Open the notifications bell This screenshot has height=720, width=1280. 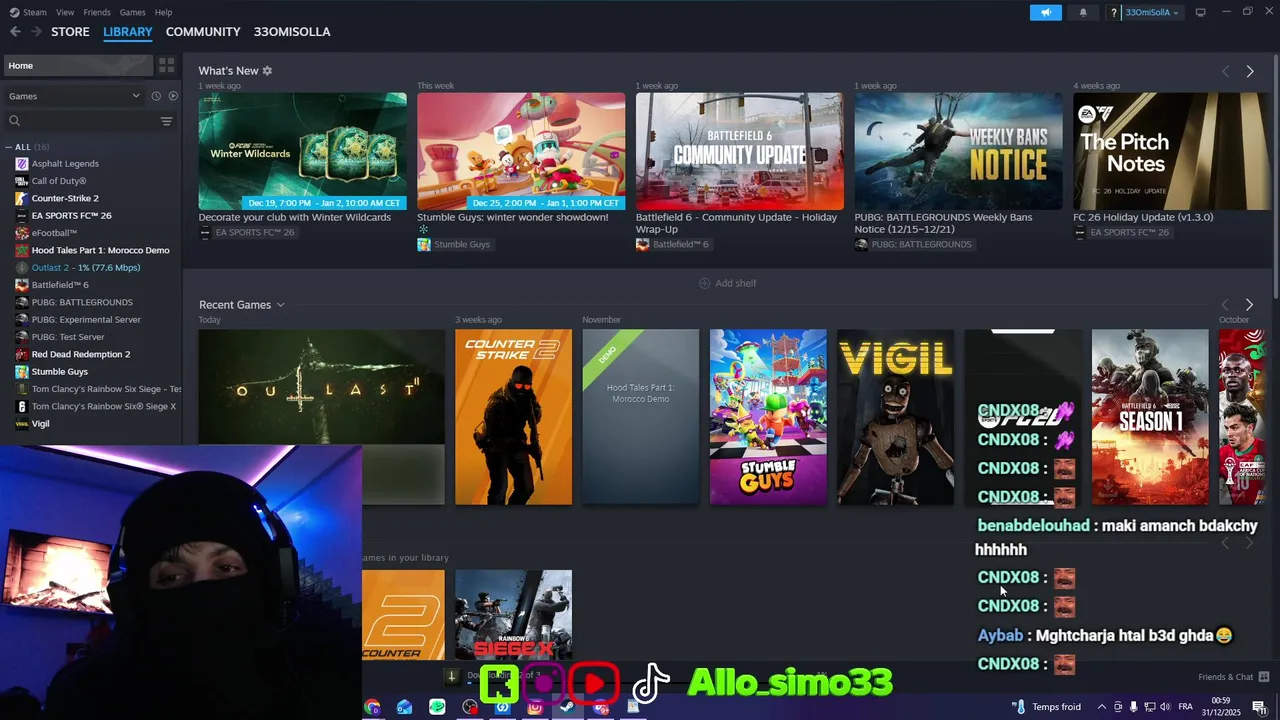(1083, 12)
